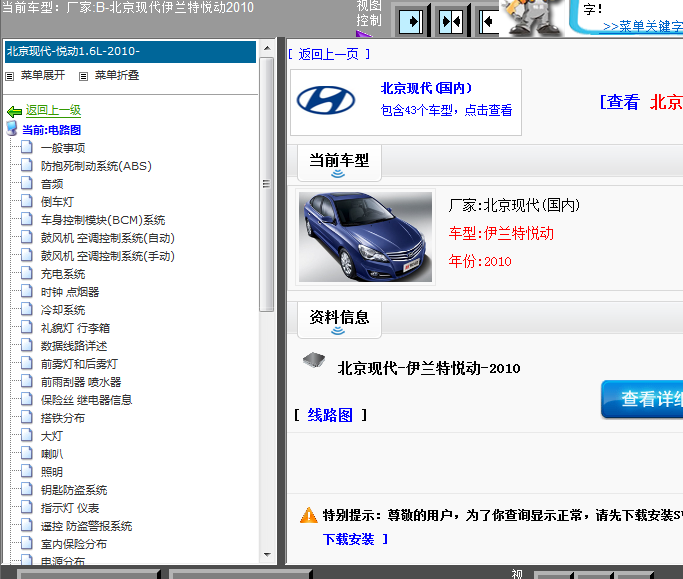
Task: Click the document icon next to 大灯
Action: (x=27, y=435)
